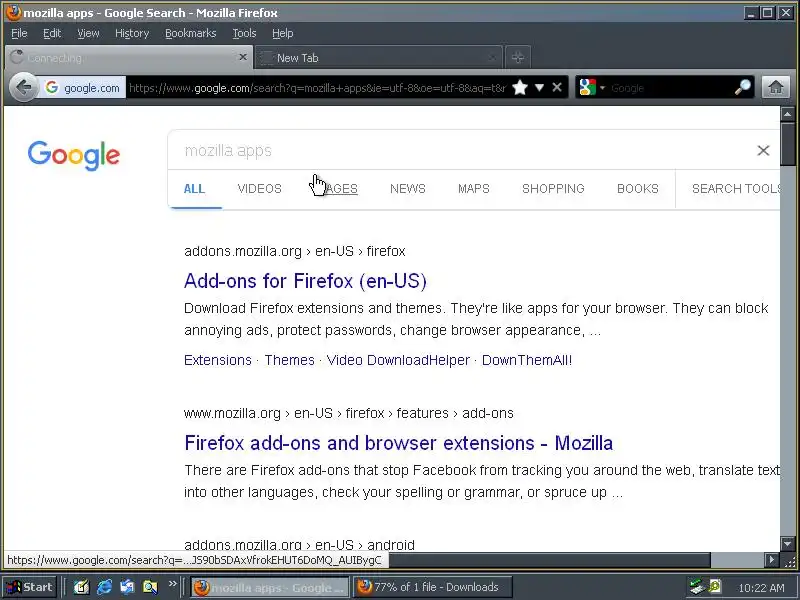
Task: Switch to MAPS results
Action: click(473, 189)
